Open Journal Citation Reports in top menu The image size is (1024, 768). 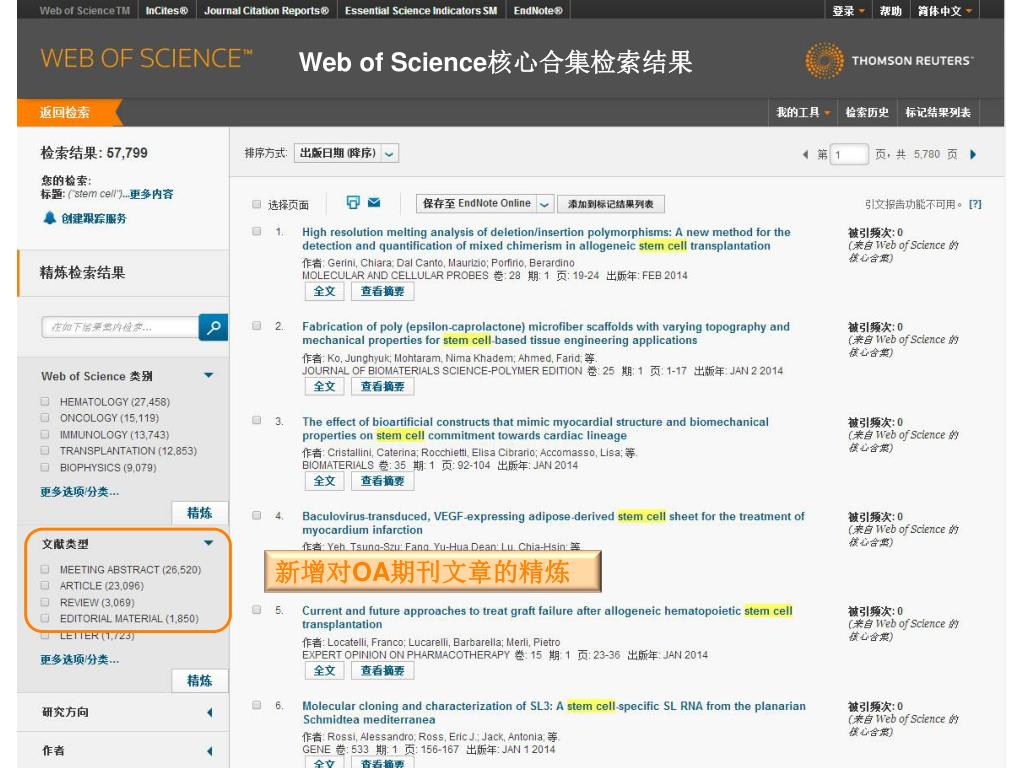[x=266, y=11]
